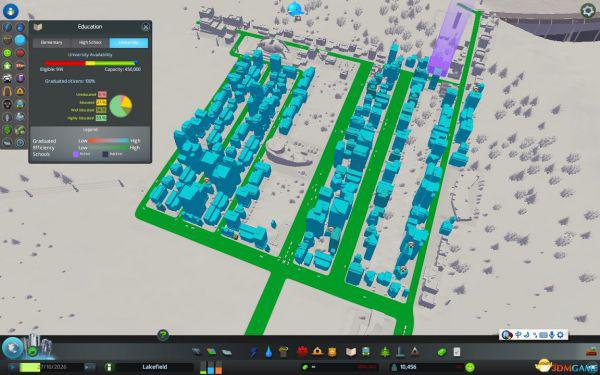
Task: Select the University tab
Action: 129,42
